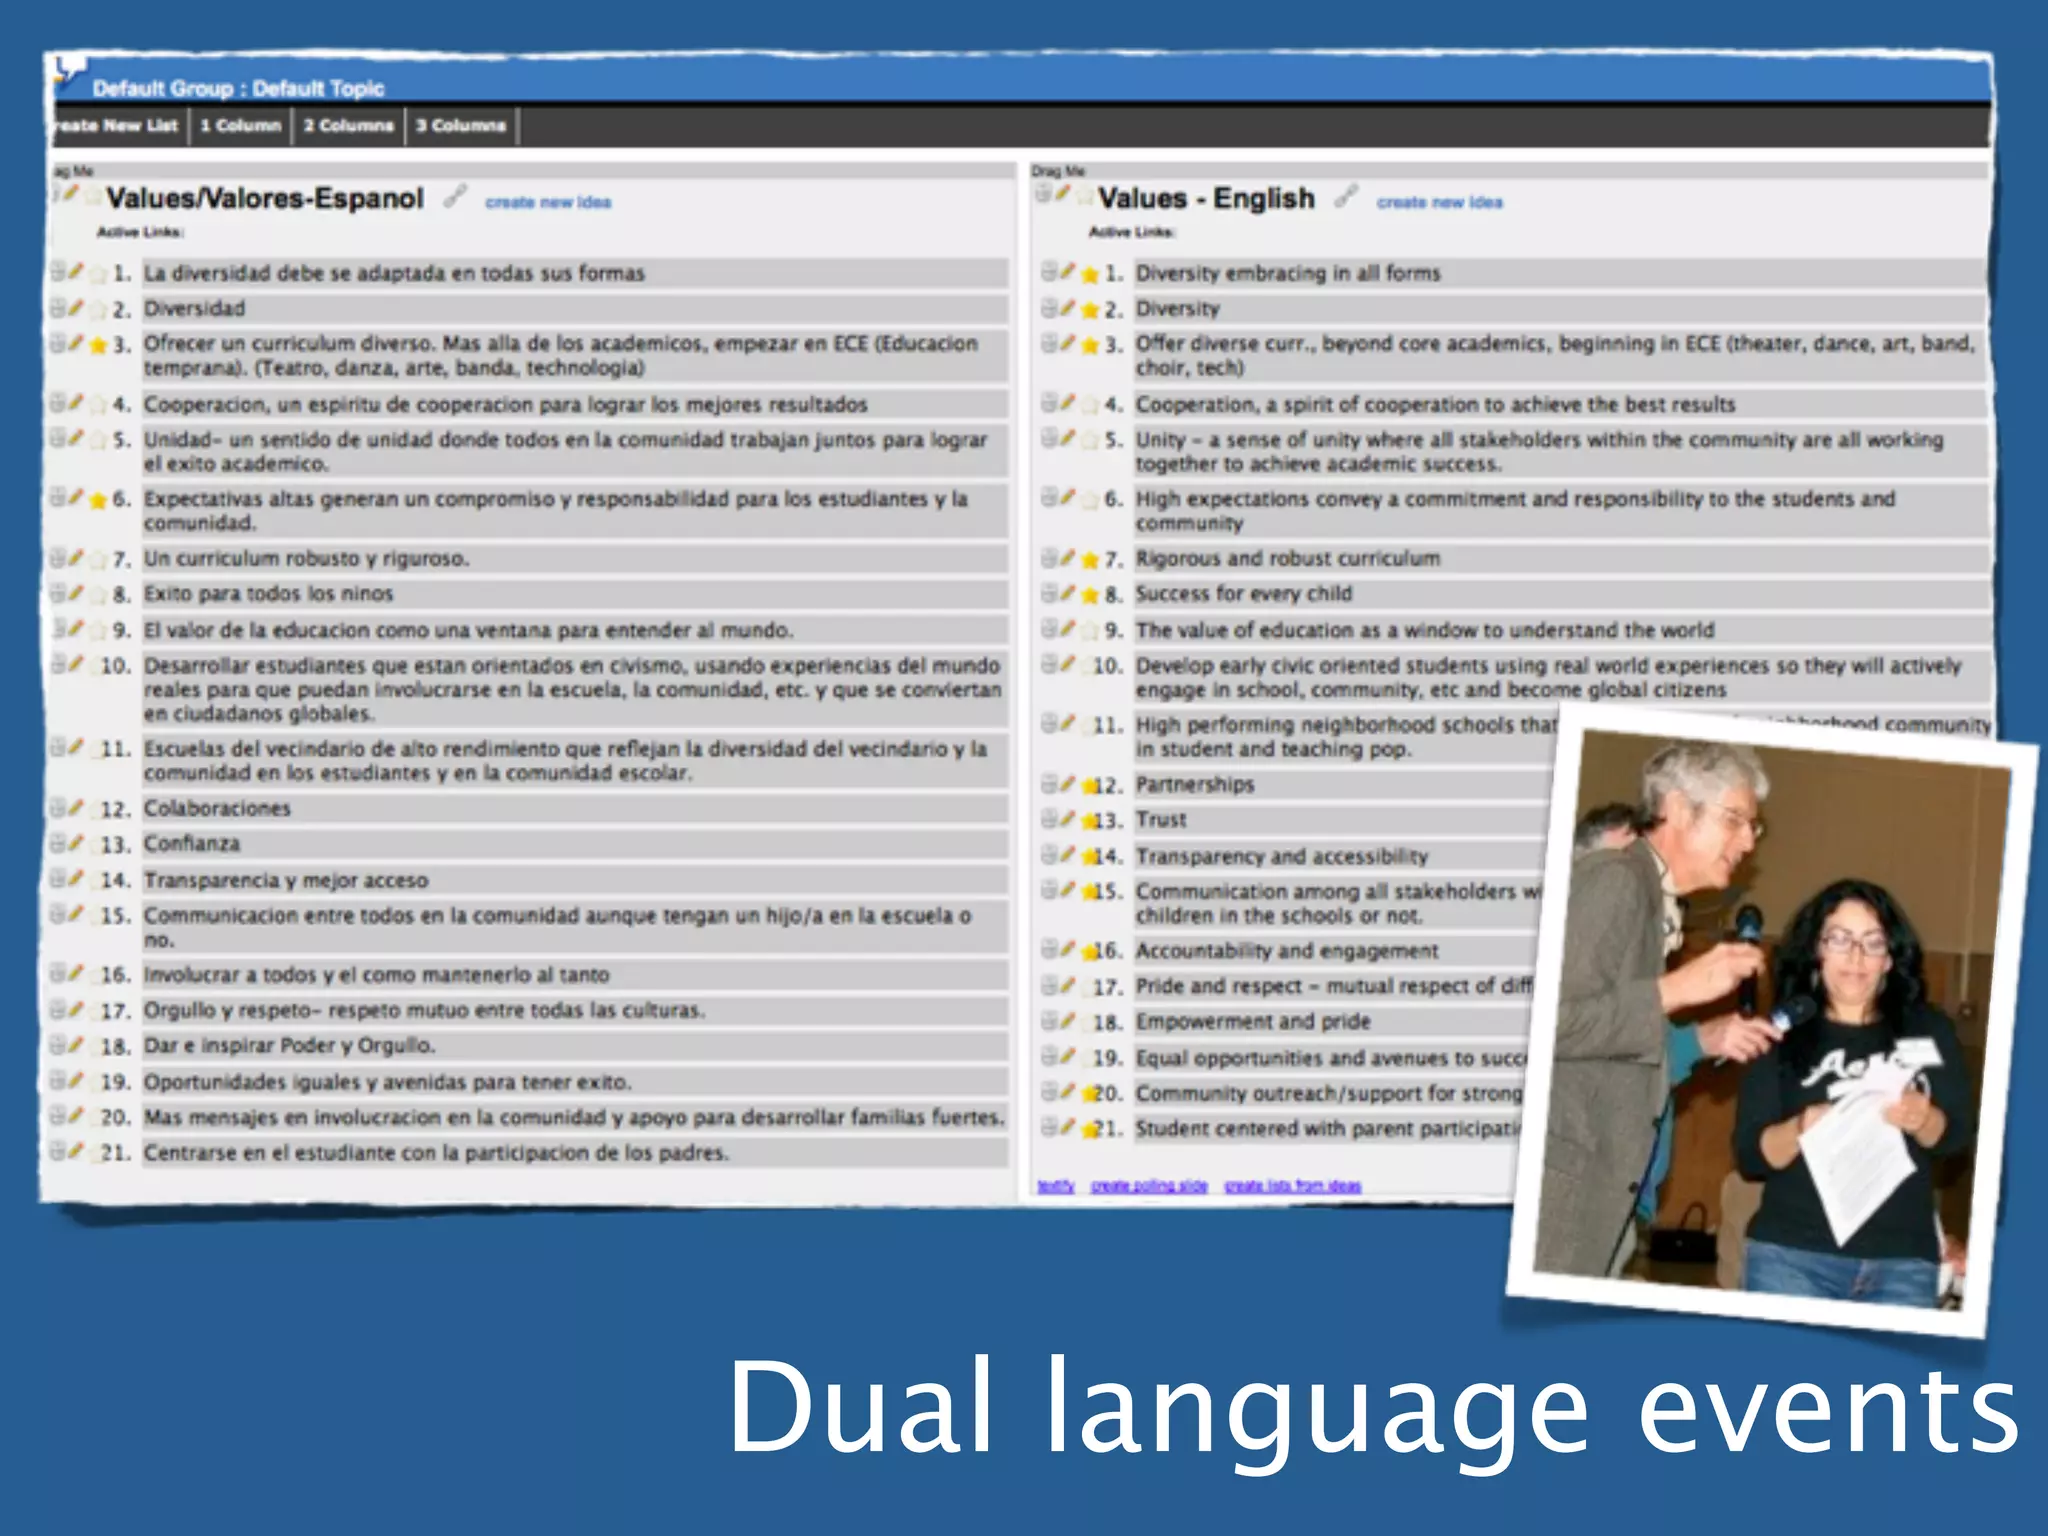The height and width of the screenshot is (1536, 2048).
Task: Click 'Values/Valores-Espanol' list title
Action: point(265,198)
